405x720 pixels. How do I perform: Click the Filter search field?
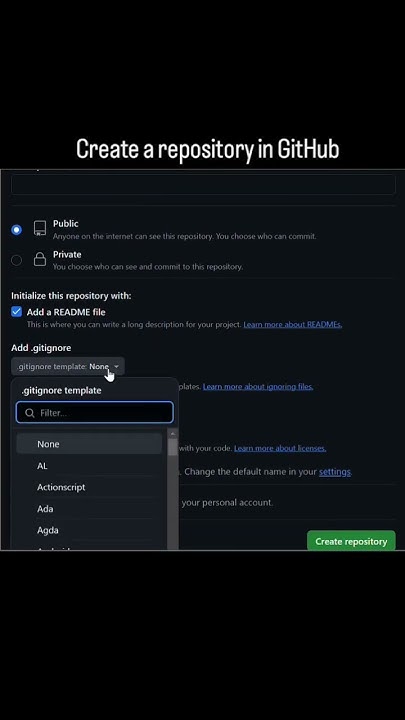95,412
